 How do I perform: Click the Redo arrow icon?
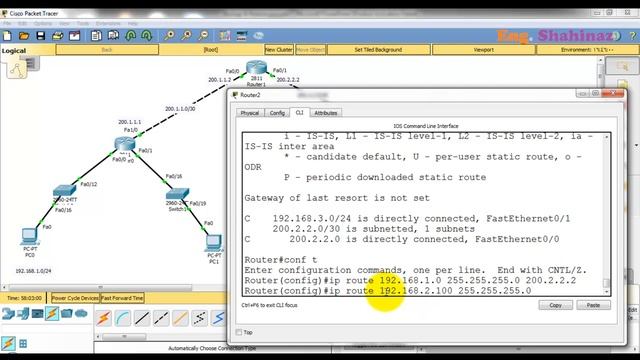[x=147, y=36]
